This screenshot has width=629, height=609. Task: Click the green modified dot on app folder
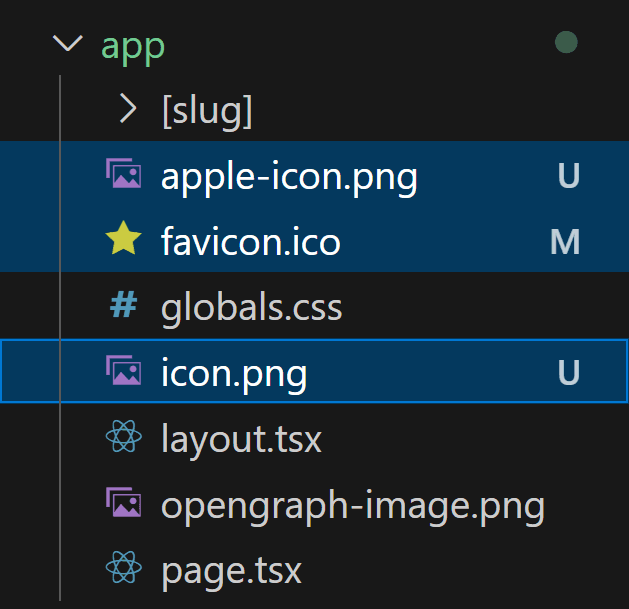(566, 43)
